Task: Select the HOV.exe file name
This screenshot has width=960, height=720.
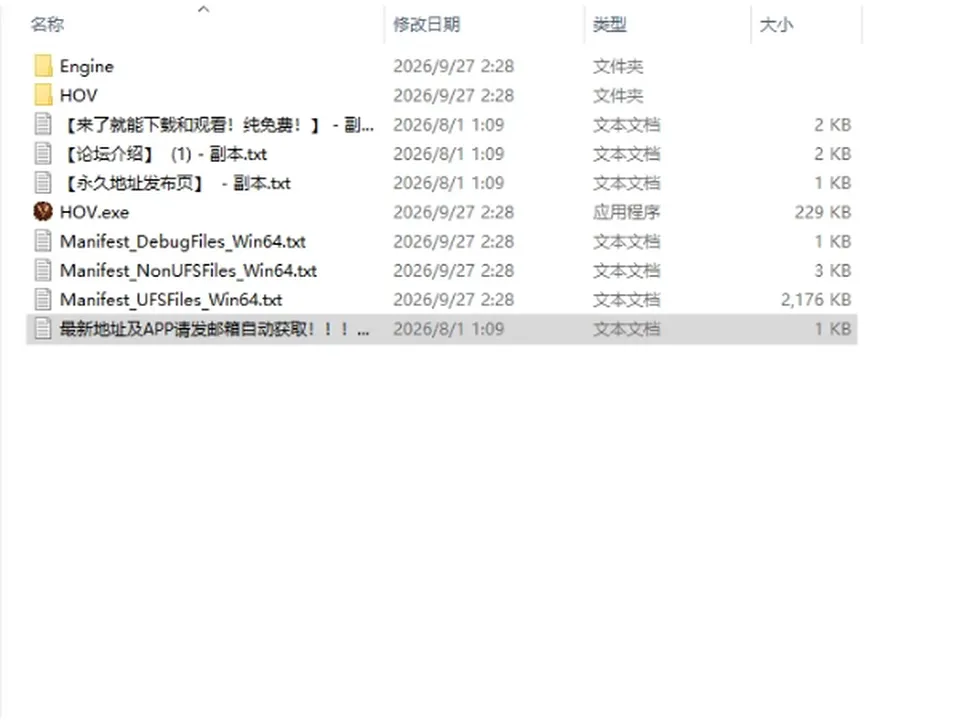Action: 94,212
